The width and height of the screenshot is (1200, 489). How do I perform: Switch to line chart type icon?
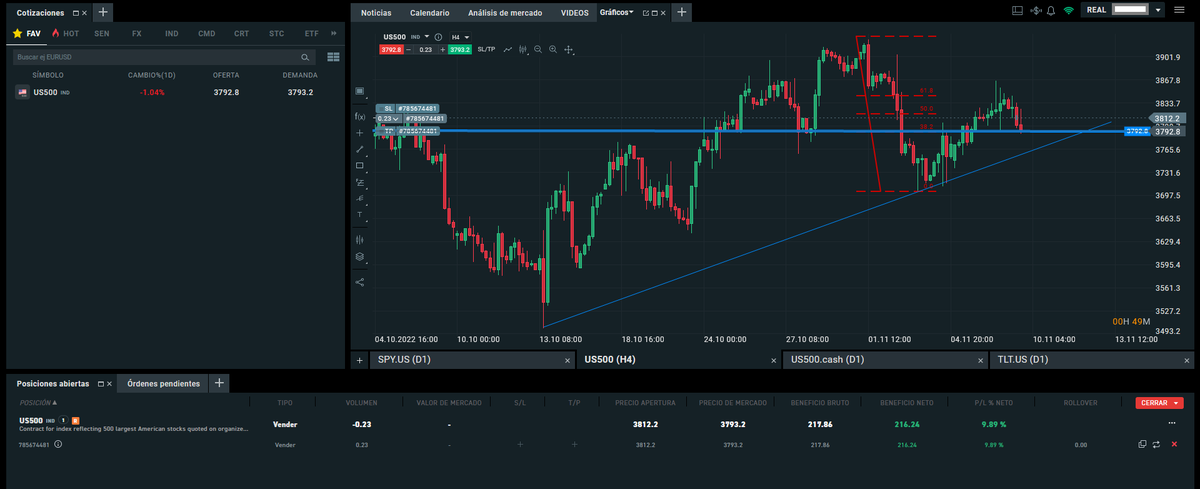(508, 49)
